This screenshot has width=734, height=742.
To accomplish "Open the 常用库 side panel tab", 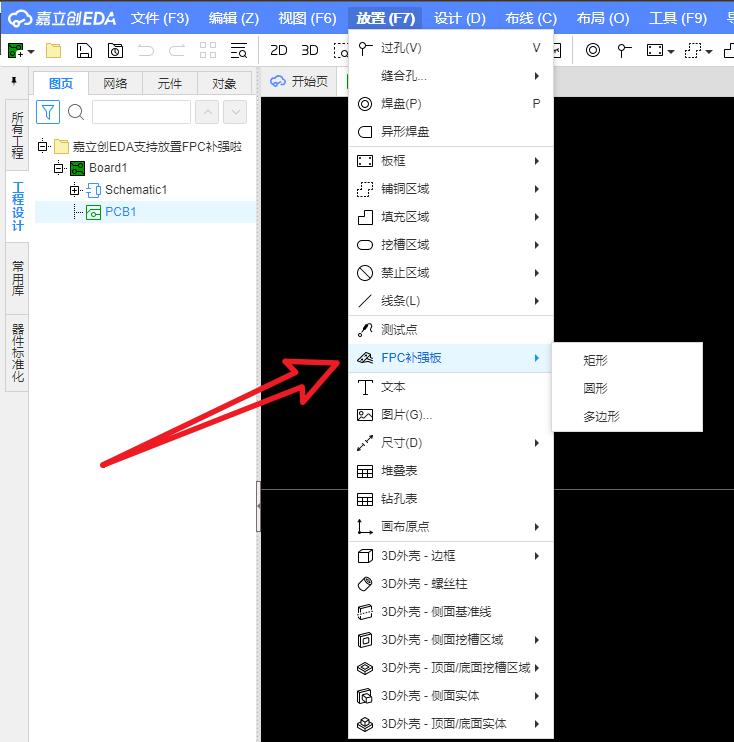I will (17, 280).
